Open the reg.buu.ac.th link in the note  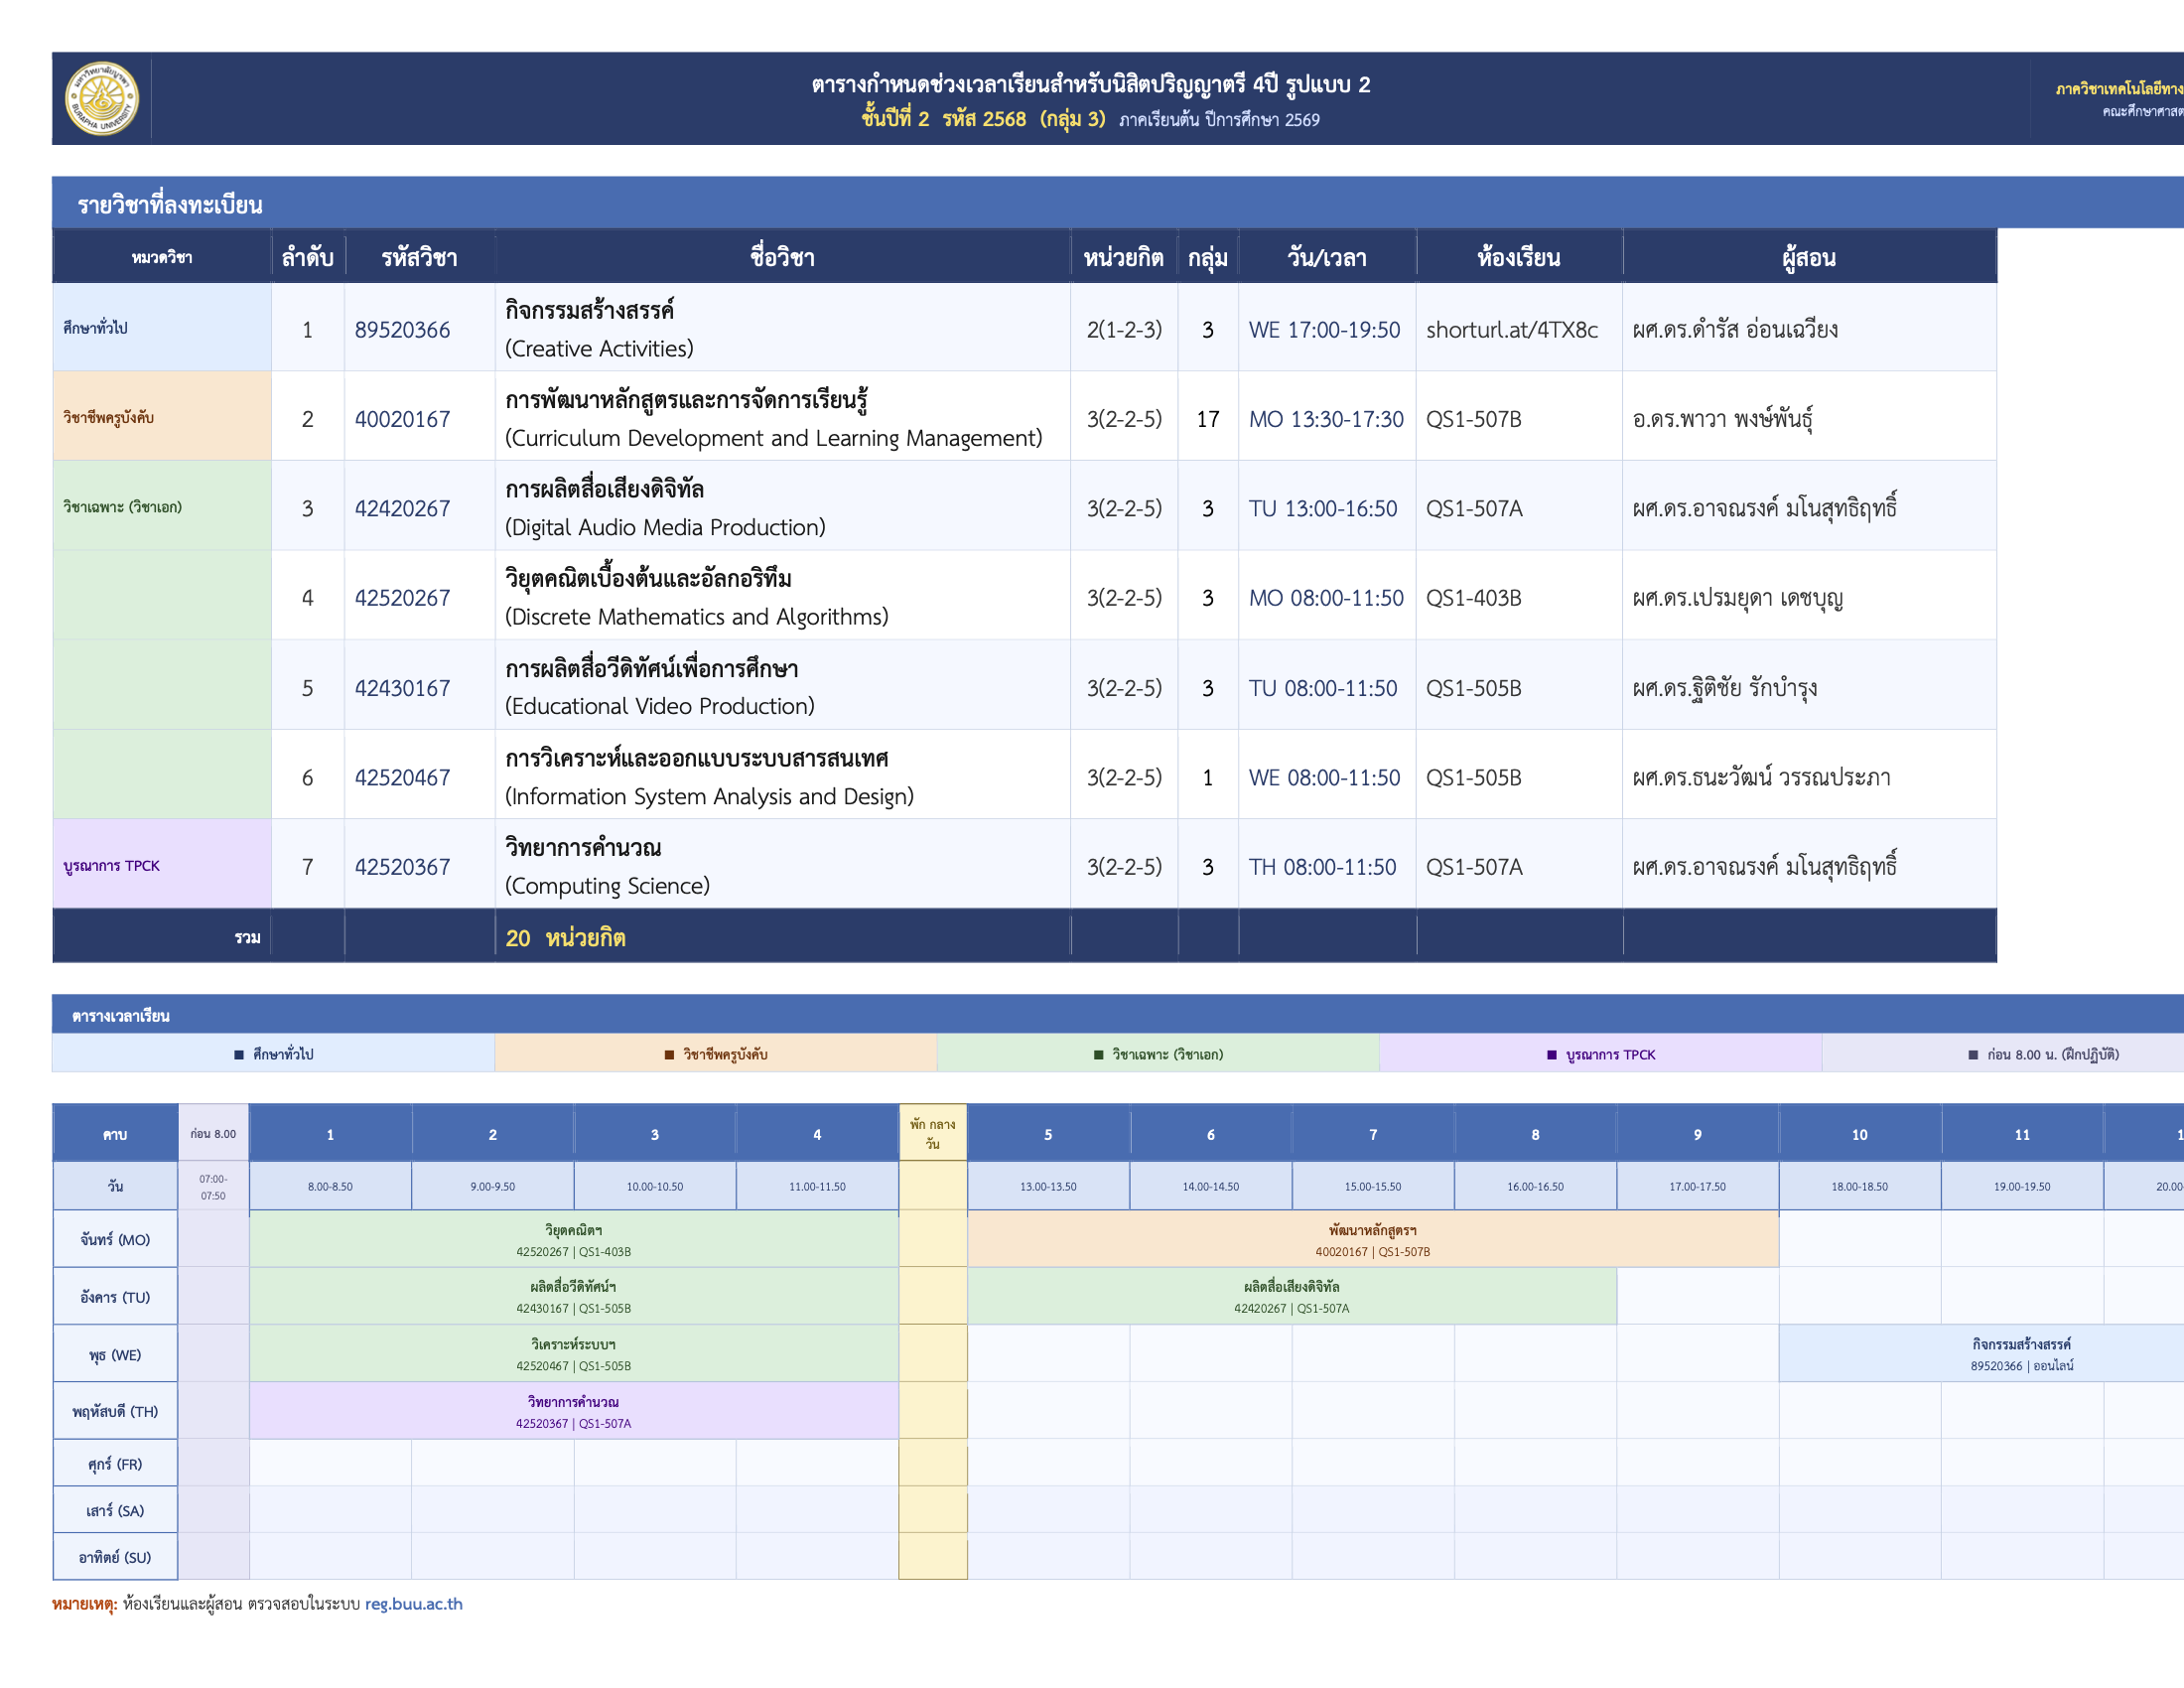point(413,1603)
